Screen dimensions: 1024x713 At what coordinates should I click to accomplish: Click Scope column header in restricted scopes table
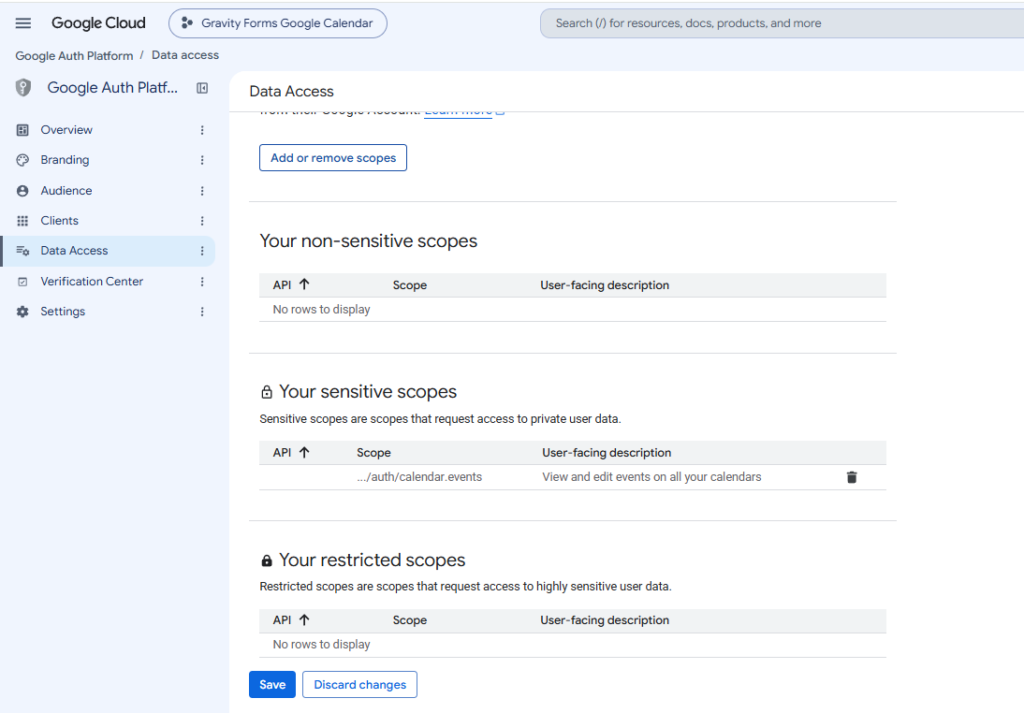[409, 620]
